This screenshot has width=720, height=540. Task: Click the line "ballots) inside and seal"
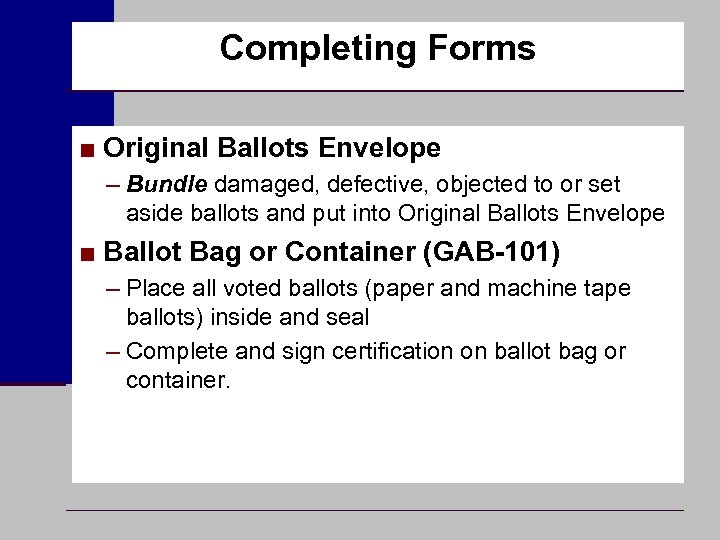click(x=247, y=318)
